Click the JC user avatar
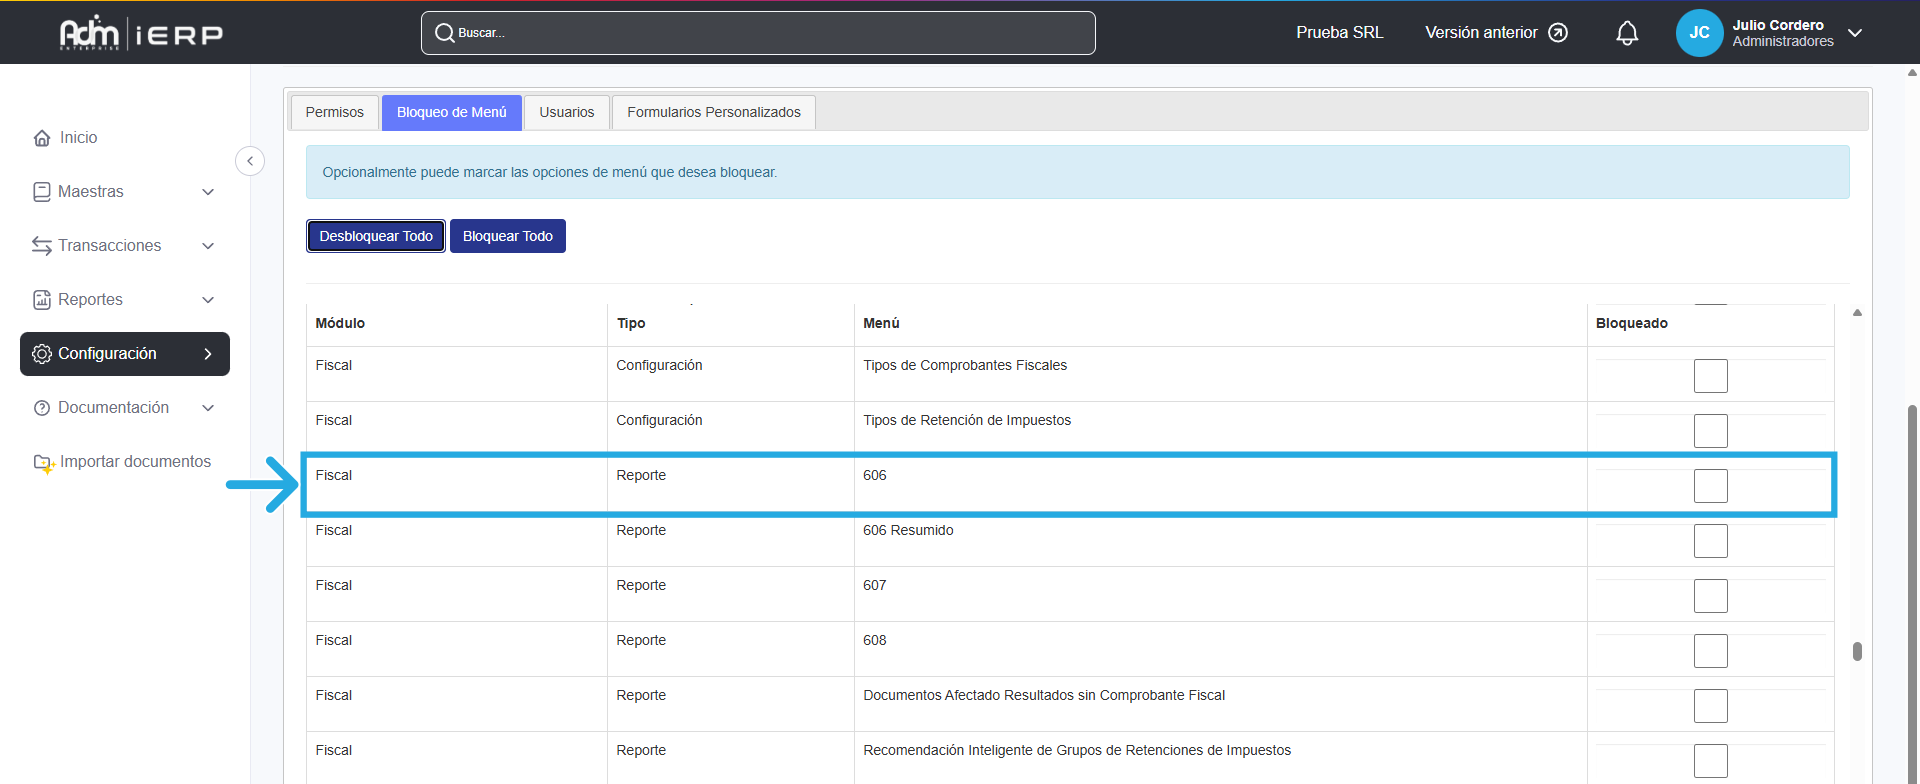This screenshot has height=784, width=1920. coord(1699,33)
